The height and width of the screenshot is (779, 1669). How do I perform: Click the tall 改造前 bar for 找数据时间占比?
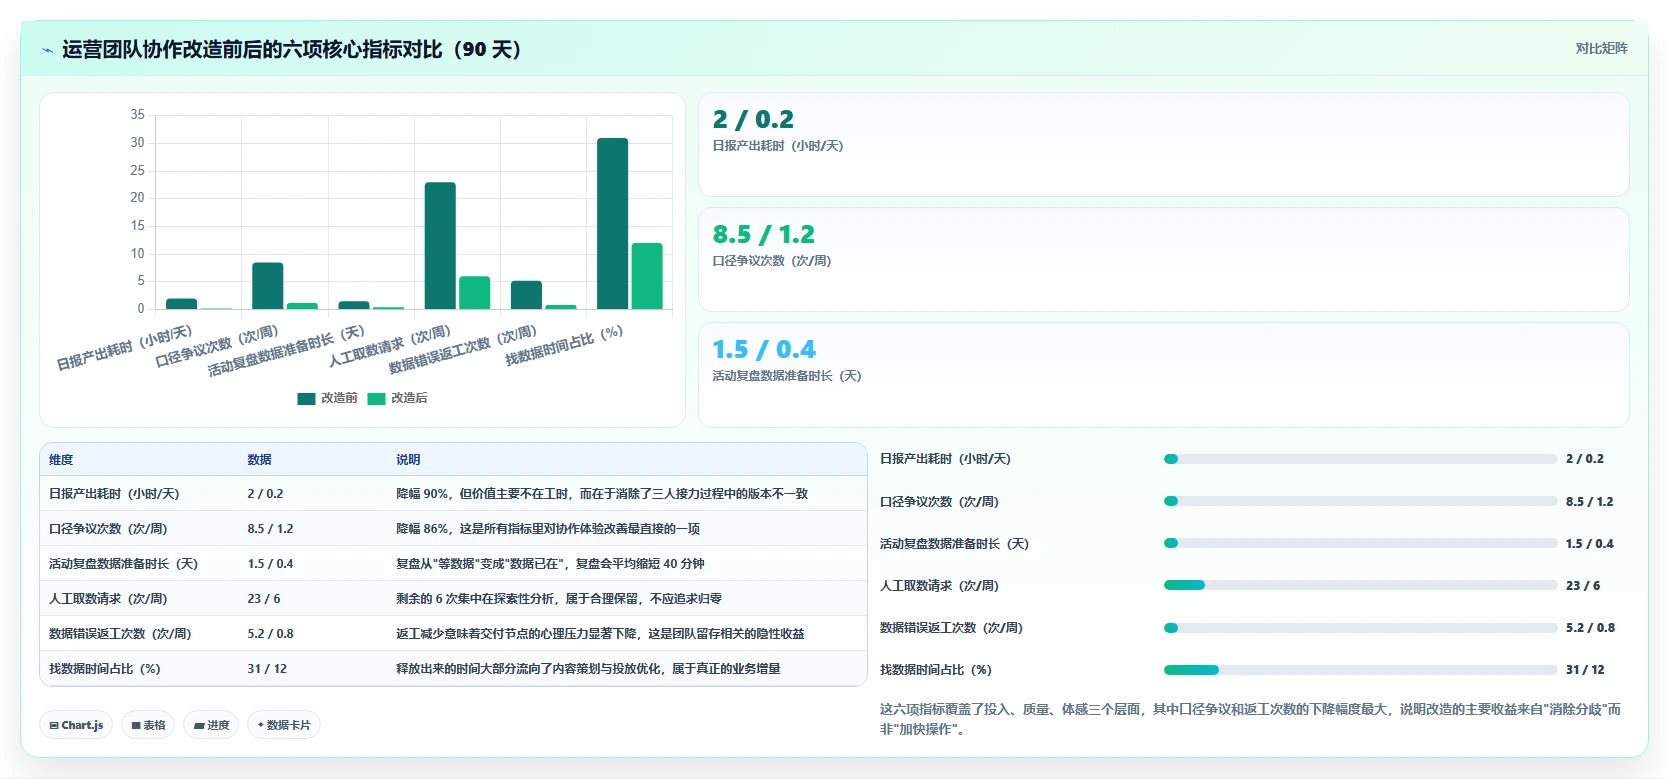[x=612, y=223]
